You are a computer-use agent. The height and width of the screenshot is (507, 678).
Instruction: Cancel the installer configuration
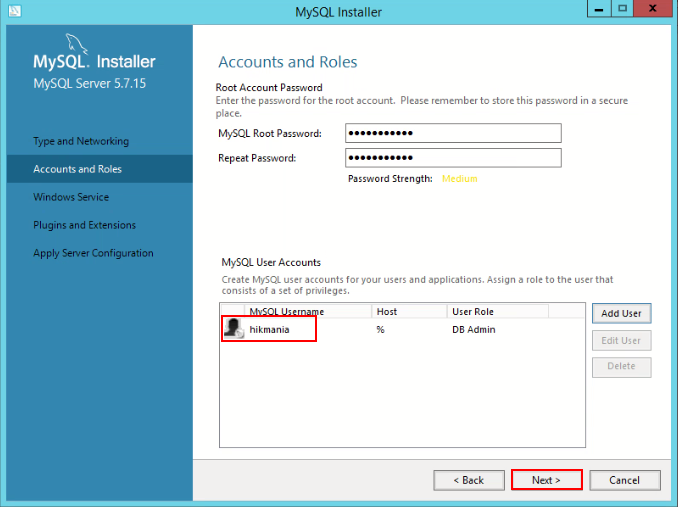pyautogui.click(x=625, y=480)
